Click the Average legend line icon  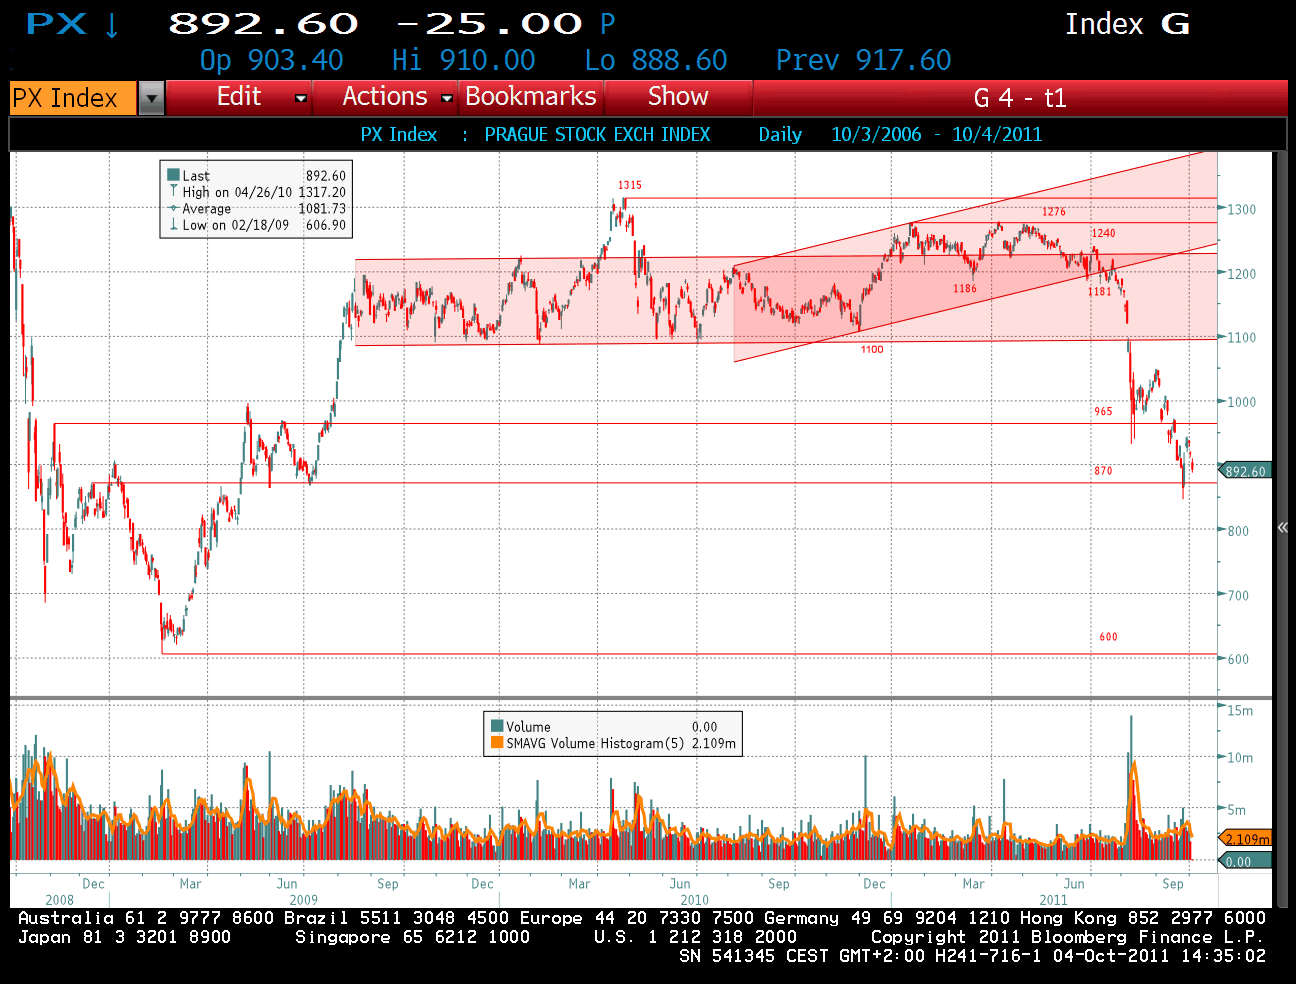click(x=173, y=208)
